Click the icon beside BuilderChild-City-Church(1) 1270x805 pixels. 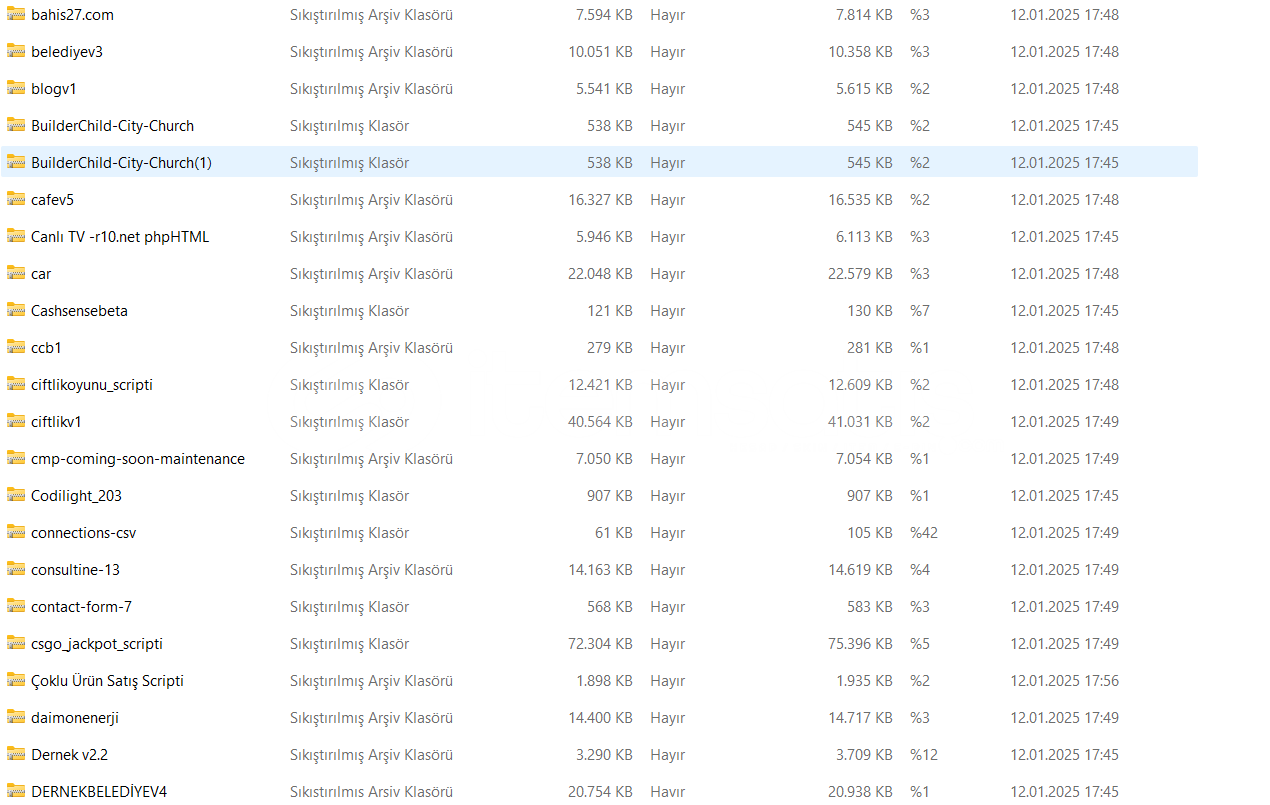point(16,162)
